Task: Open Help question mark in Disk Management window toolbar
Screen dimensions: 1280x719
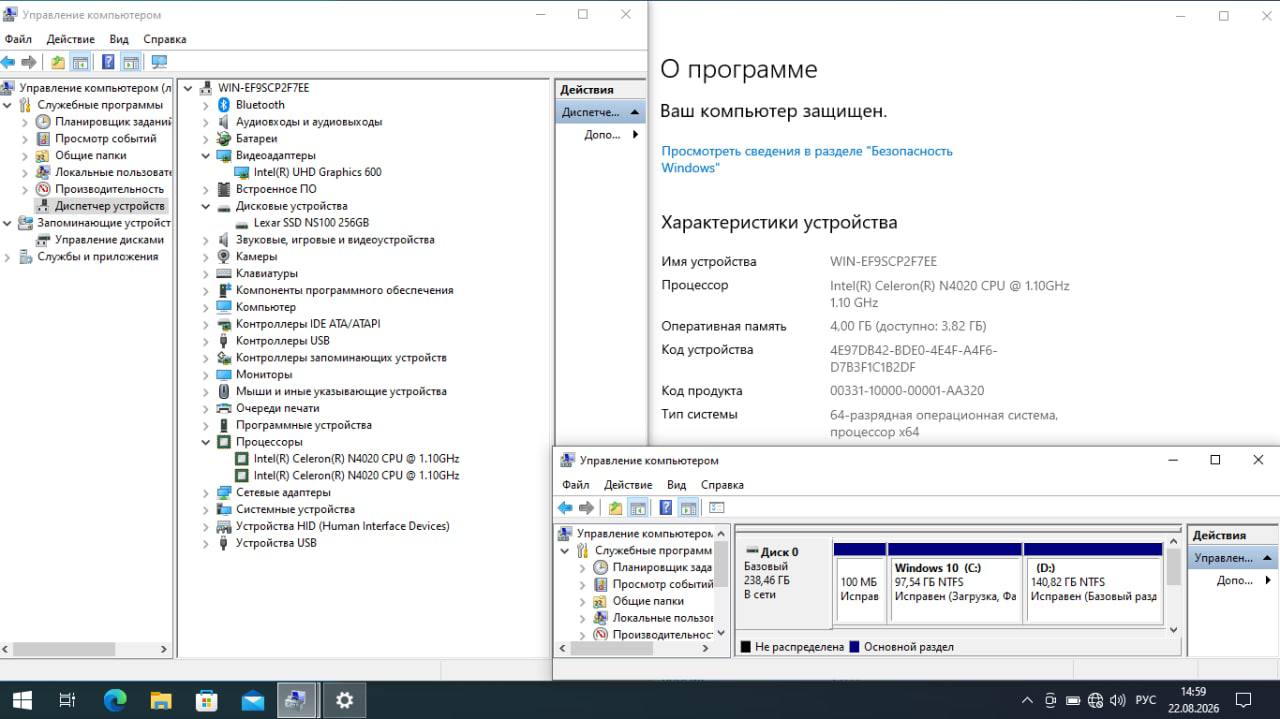Action: coord(665,508)
